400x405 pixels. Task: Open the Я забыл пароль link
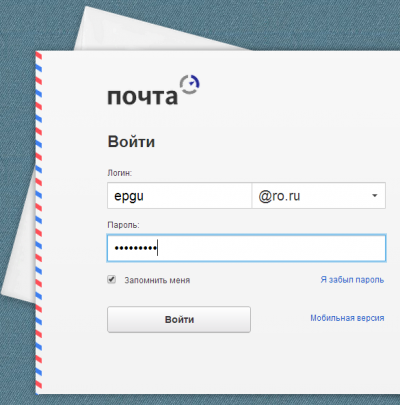(x=352, y=280)
